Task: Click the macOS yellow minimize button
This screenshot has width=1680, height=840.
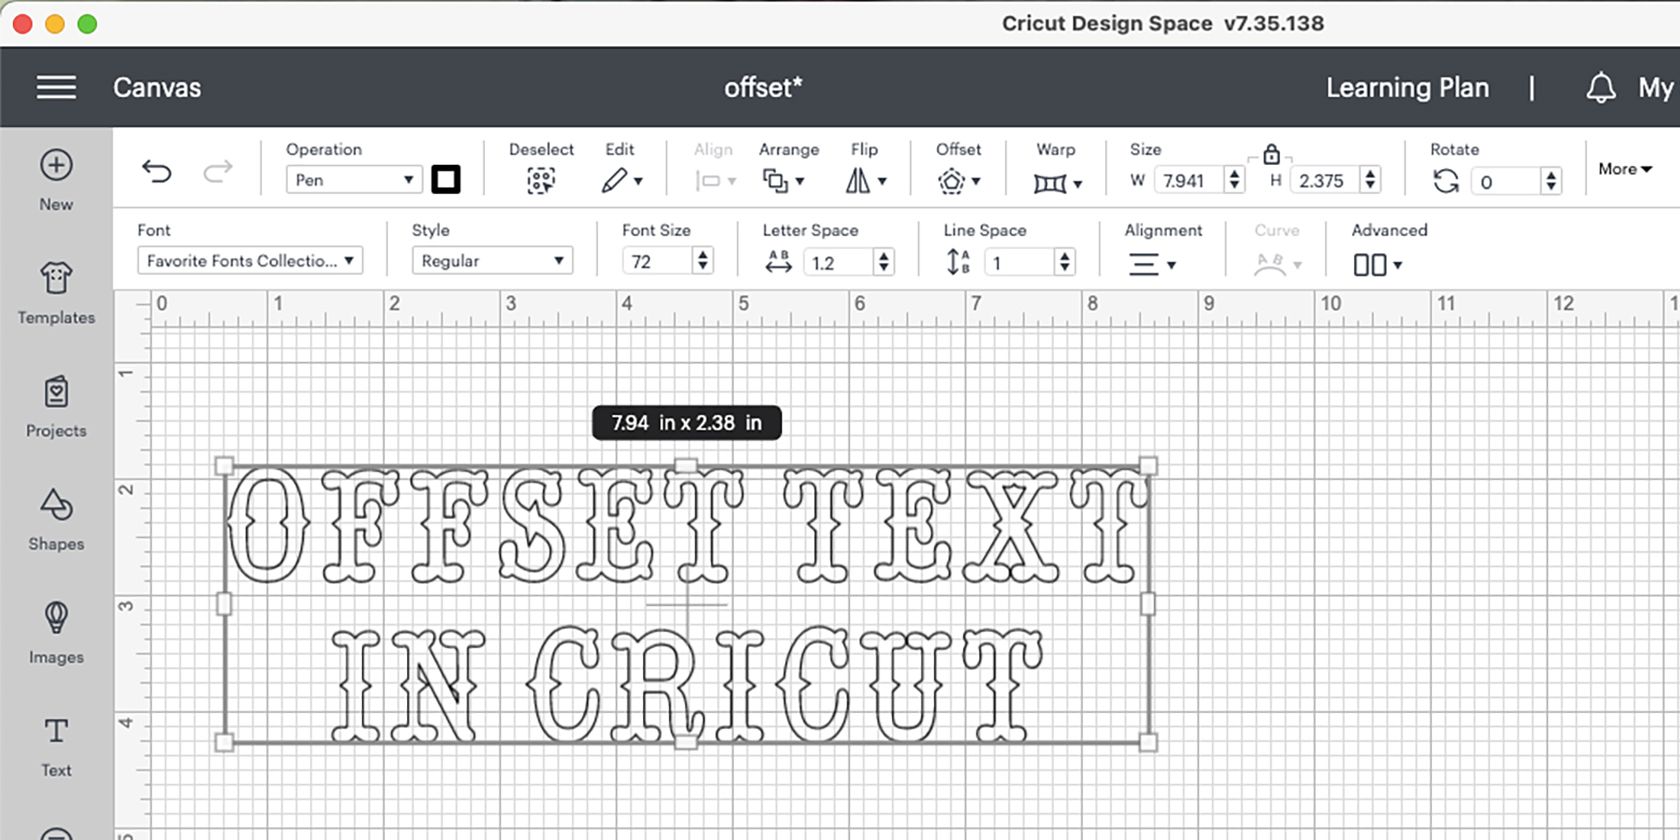Action: [x=55, y=23]
